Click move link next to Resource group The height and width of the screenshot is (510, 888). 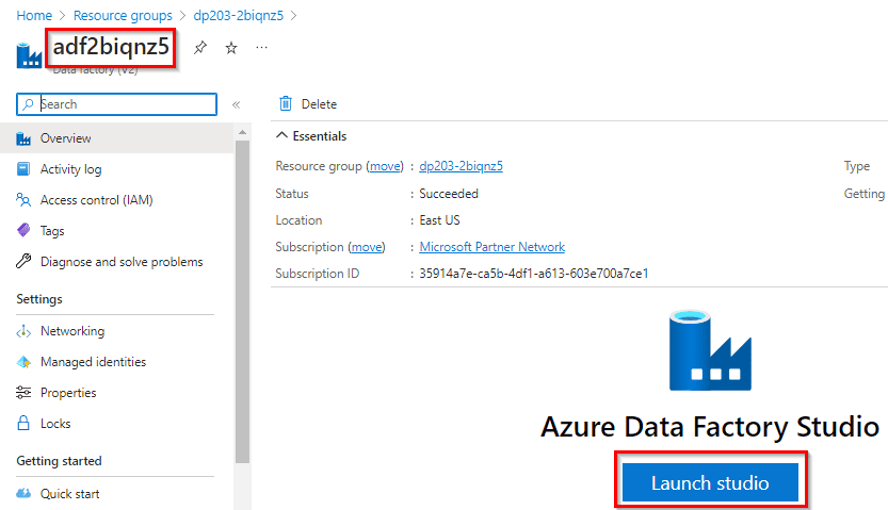click(385, 166)
